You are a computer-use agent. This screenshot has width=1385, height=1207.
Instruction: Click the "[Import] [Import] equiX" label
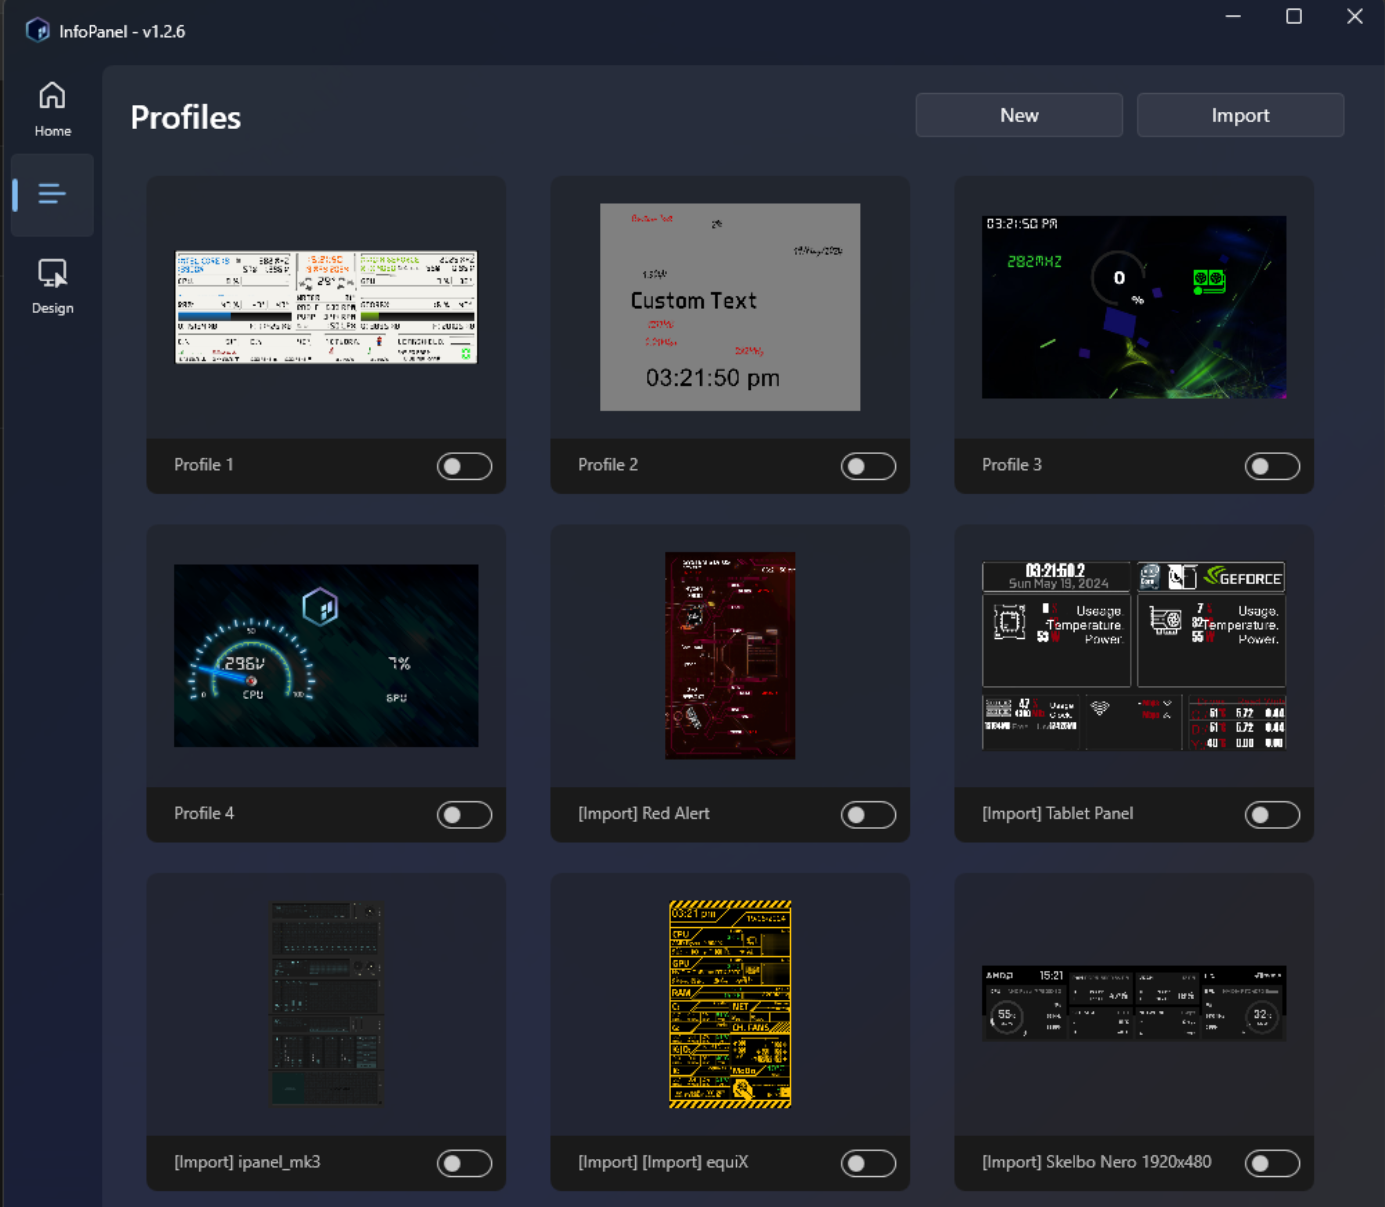(663, 1162)
